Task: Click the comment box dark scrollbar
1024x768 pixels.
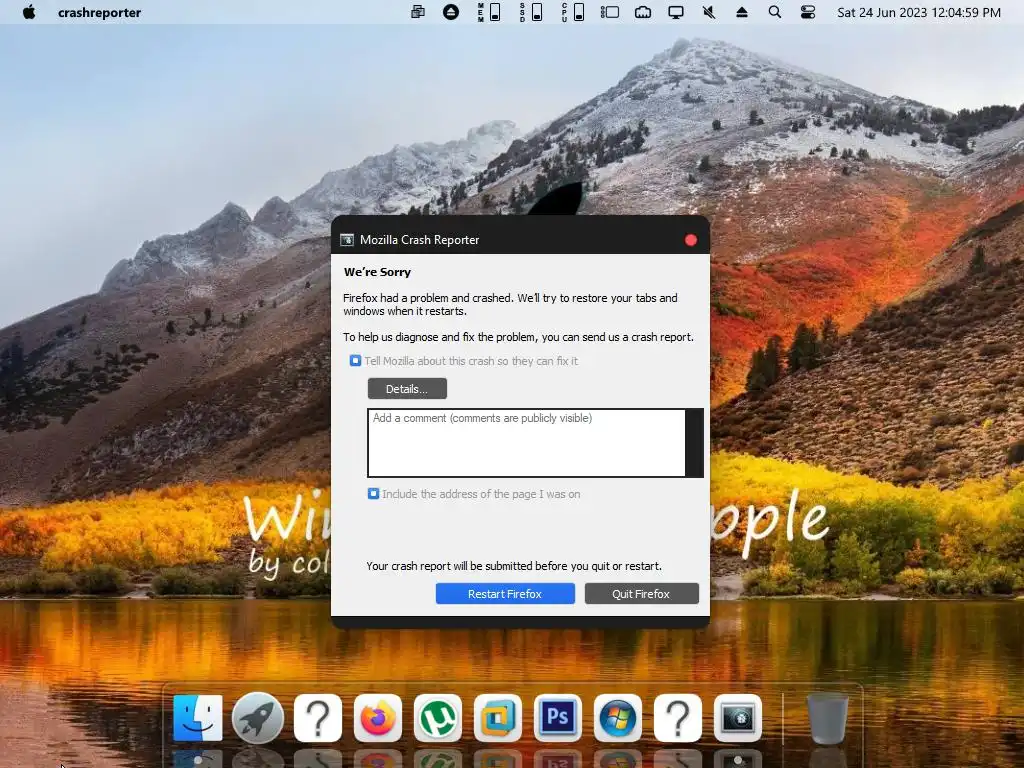Action: point(695,443)
